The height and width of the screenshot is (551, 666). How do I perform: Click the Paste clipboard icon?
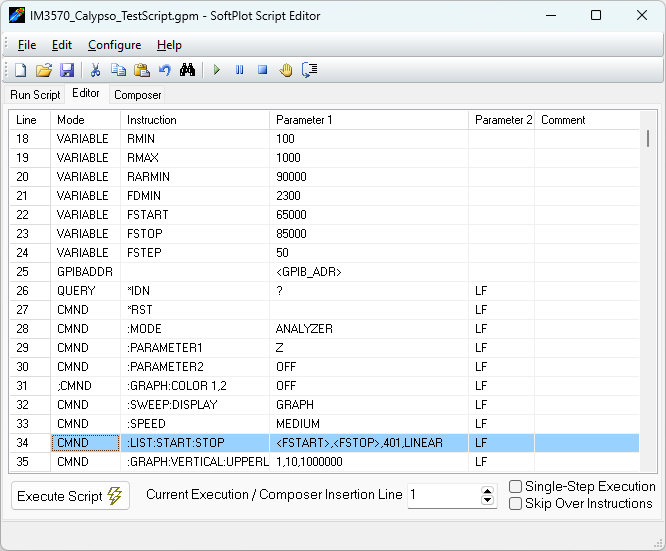coord(142,70)
